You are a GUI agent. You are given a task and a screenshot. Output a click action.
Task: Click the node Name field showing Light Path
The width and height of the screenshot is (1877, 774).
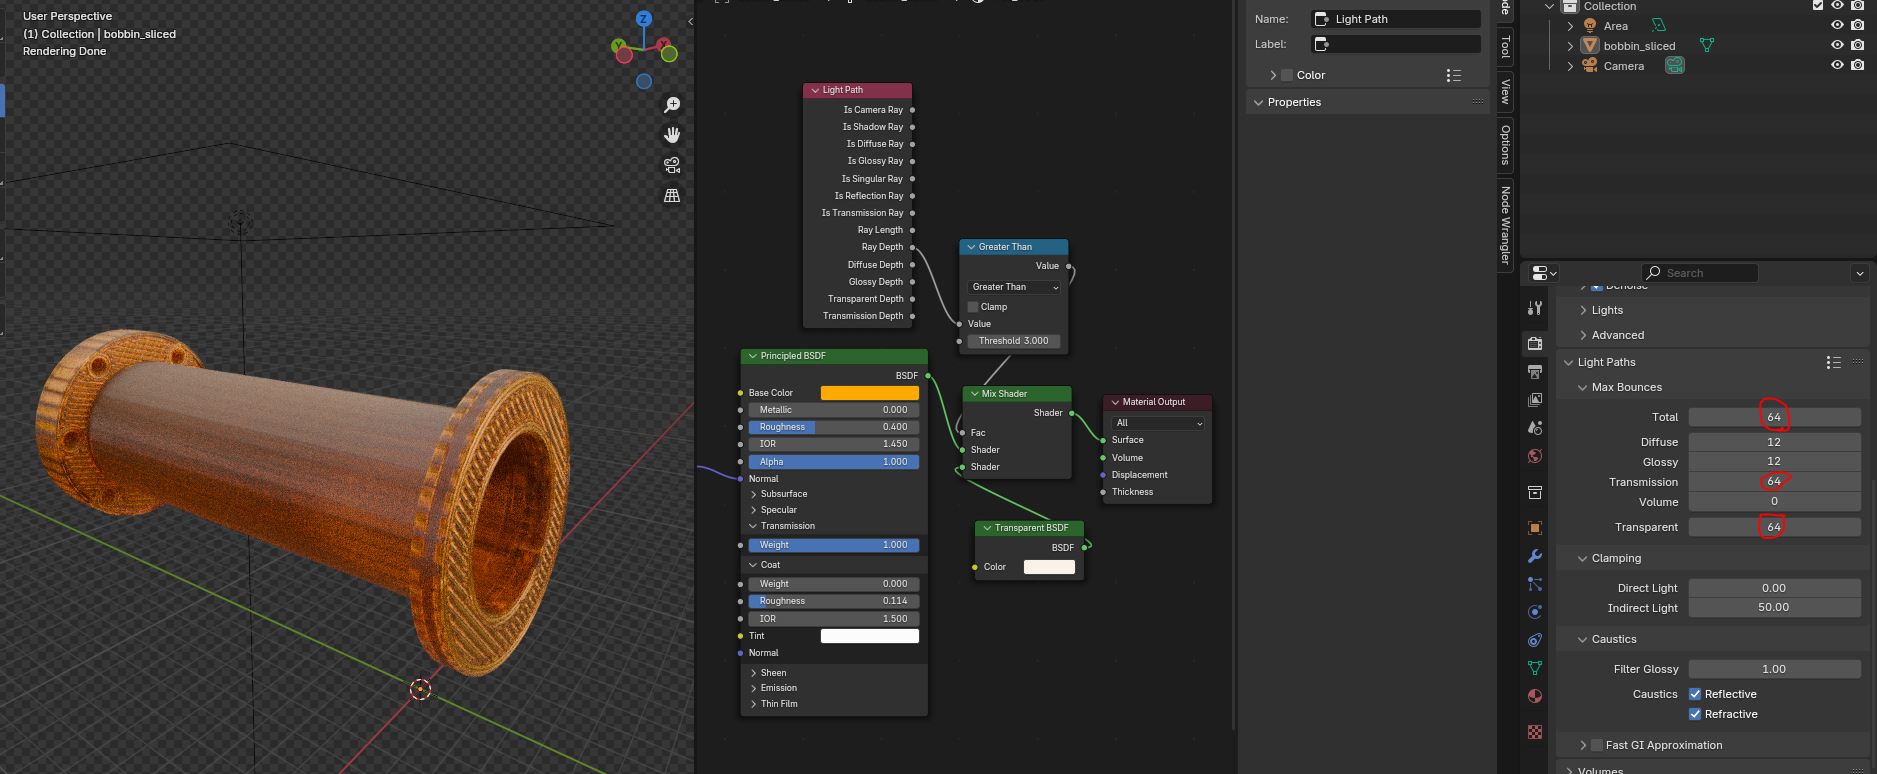1396,19
